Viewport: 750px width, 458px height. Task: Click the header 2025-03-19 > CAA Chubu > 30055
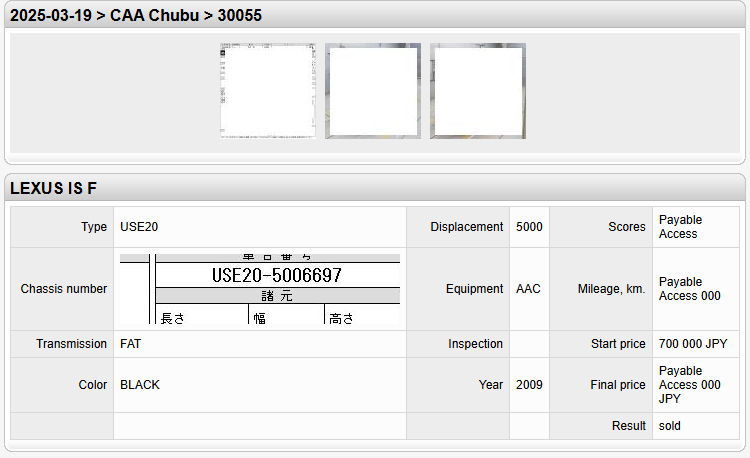click(136, 15)
